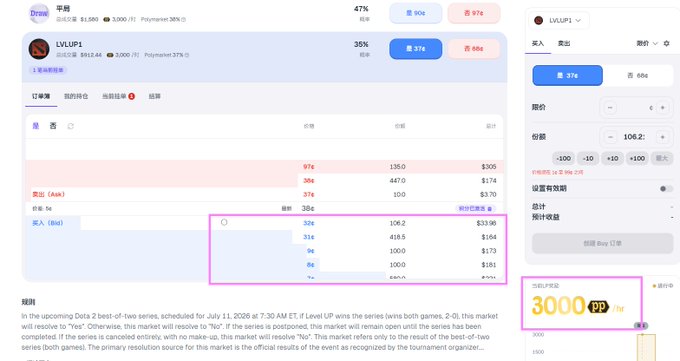
Task: Select the blue Yes 37¢ option in order panel
Action: [x=567, y=75]
